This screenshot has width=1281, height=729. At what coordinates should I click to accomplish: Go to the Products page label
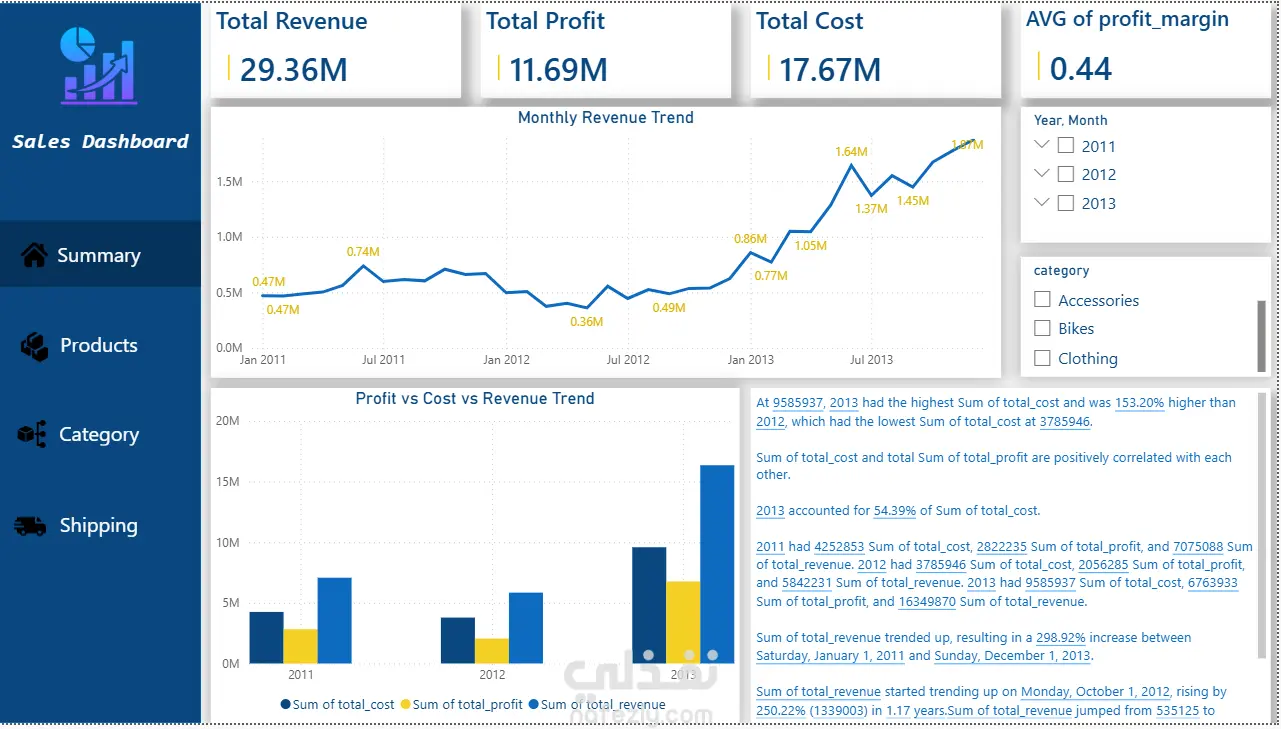(99, 346)
